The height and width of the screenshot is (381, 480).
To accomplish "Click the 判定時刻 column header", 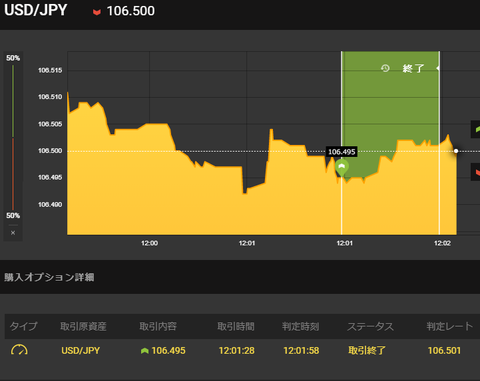I will coord(301,326).
